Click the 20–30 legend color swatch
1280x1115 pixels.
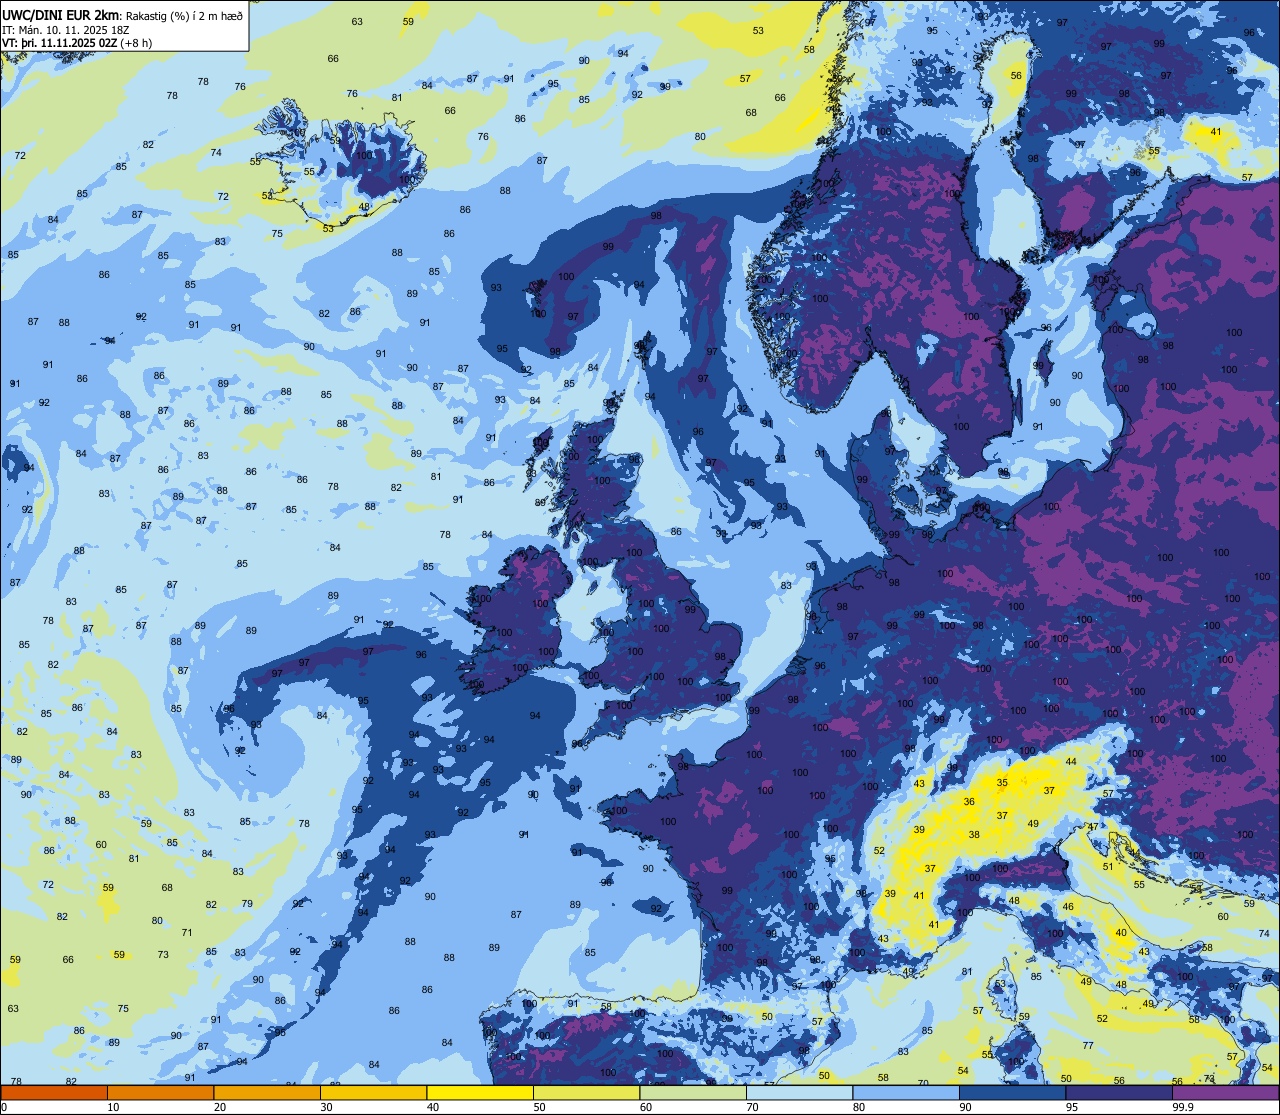pyautogui.click(x=267, y=1092)
